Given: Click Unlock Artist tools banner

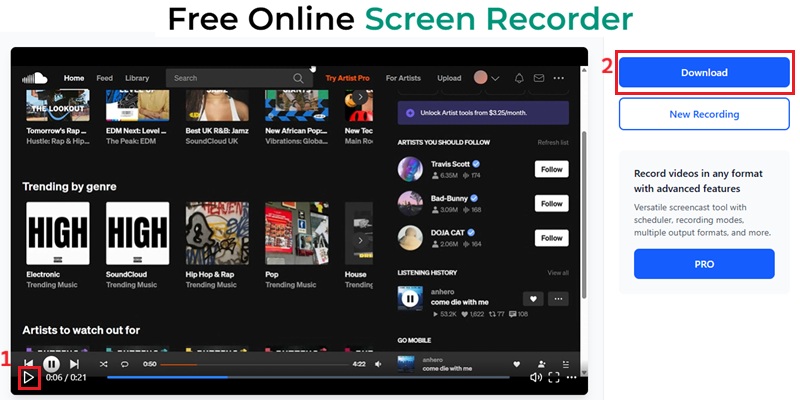Looking at the screenshot, I should click(x=483, y=113).
